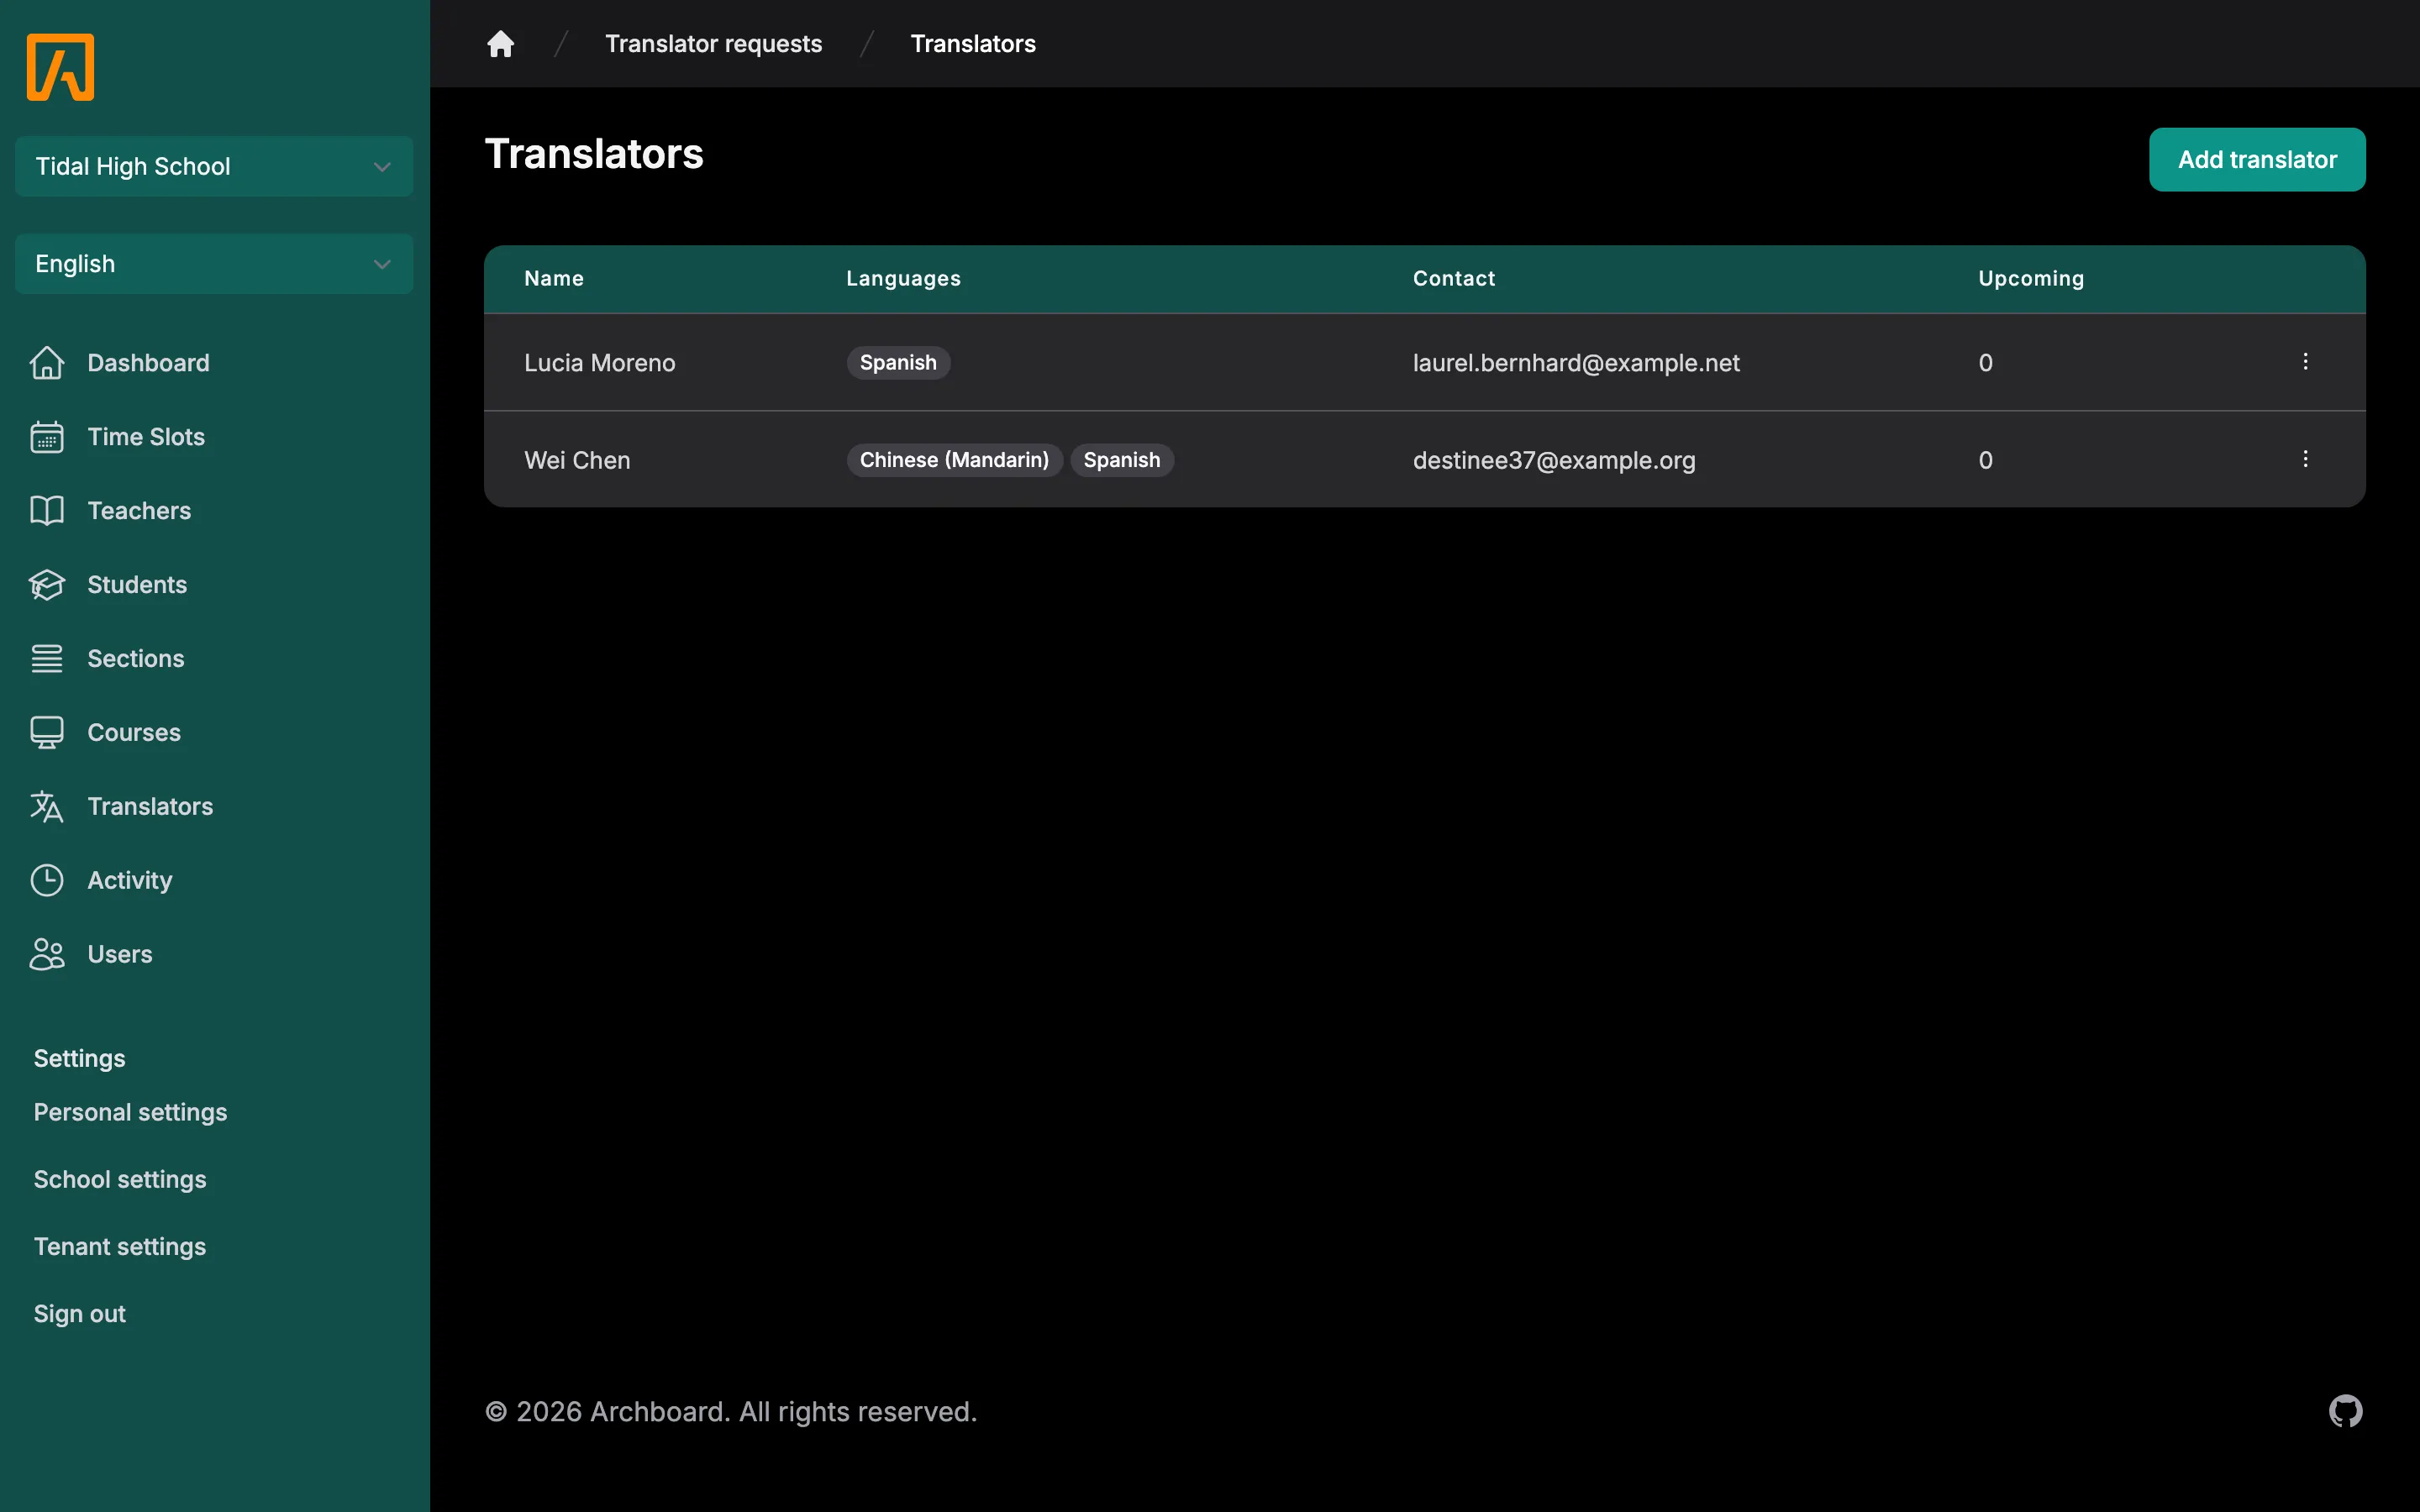2420x1512 pixels.
Task: Click the Settings section label
Action: tap(80, 1058)
